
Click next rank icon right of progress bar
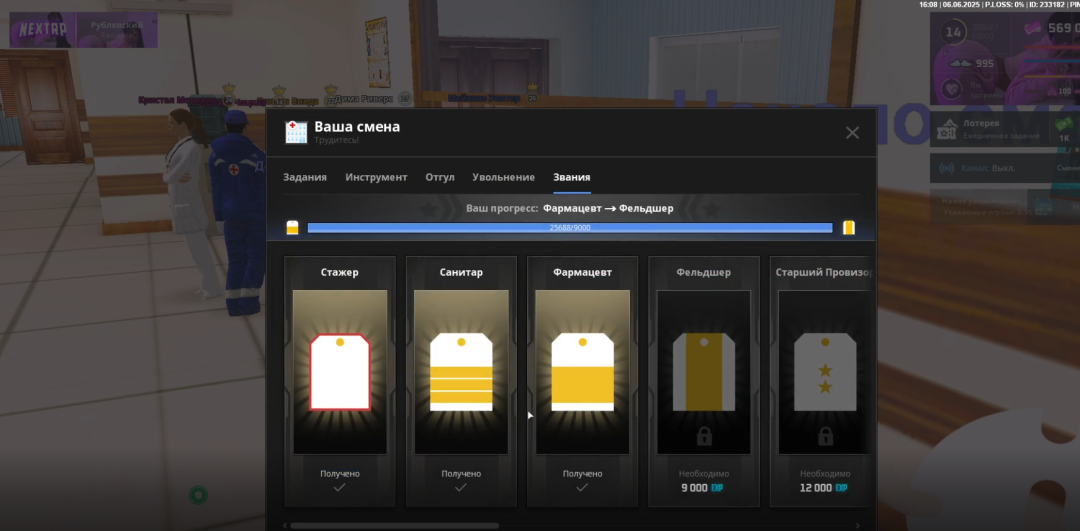[848, 228]
